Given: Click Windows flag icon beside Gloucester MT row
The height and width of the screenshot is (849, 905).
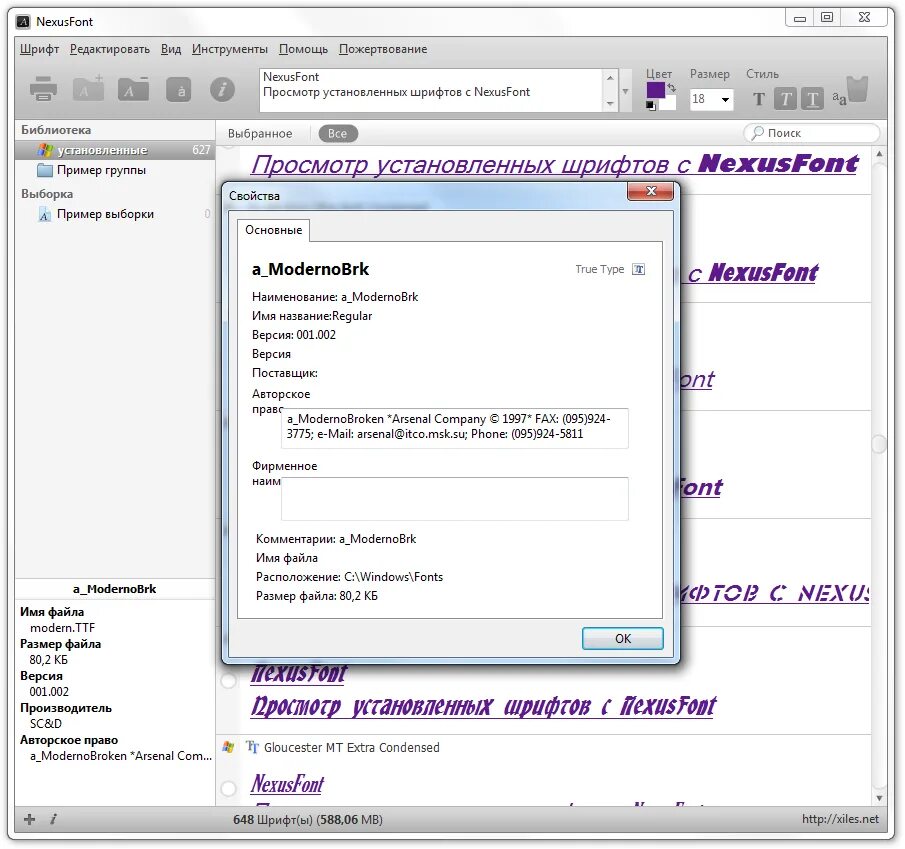Looking at the screenshot, I should (x=228, y=747).
